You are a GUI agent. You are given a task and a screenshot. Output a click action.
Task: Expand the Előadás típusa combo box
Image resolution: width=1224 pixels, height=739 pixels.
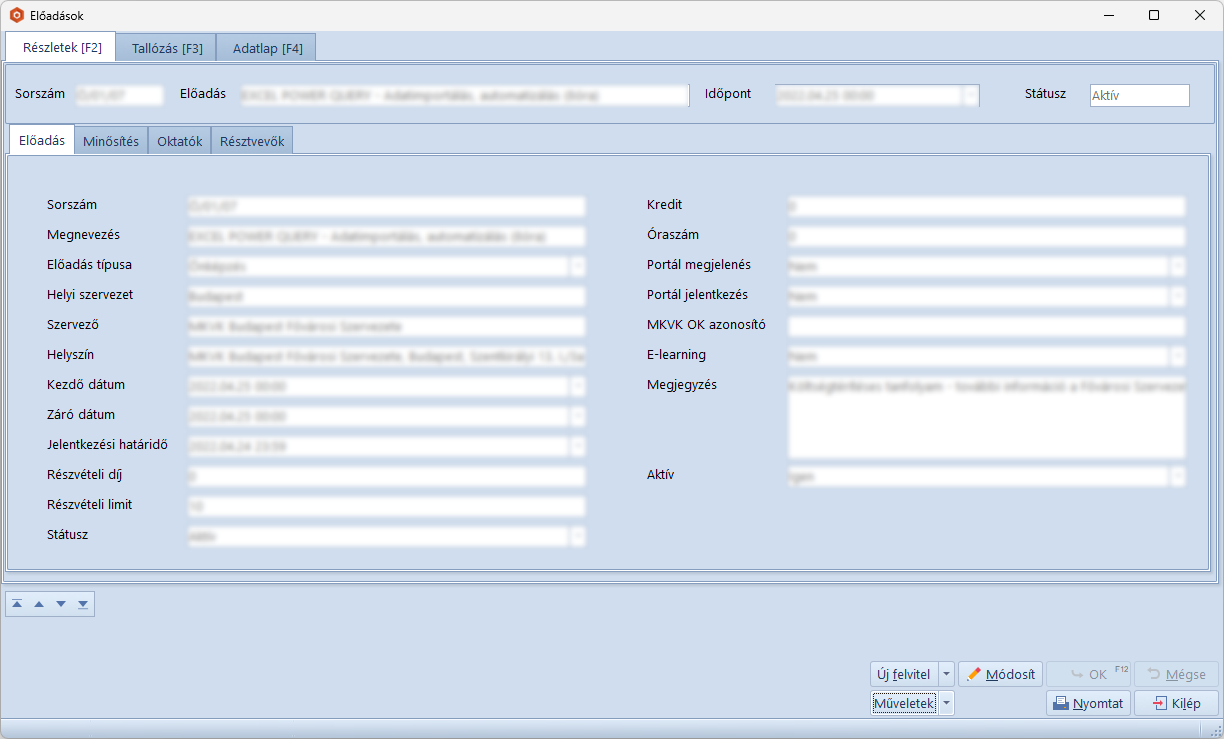[577, 266]
